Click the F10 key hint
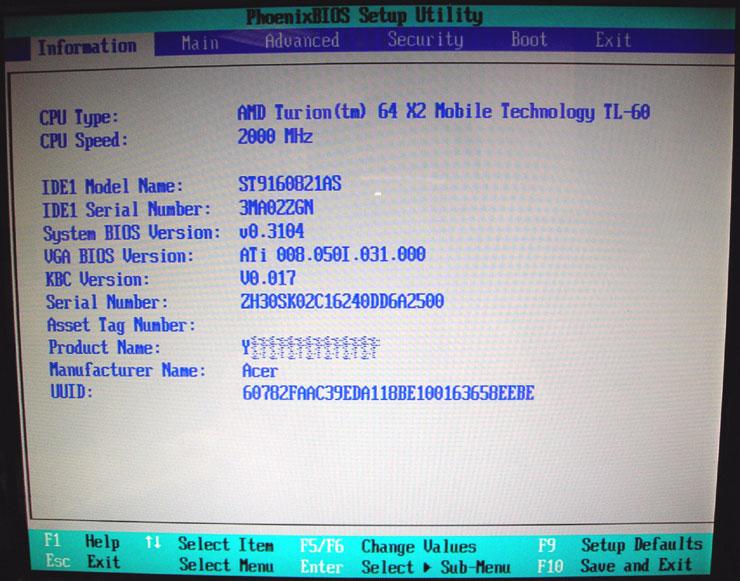 [550, 566]
